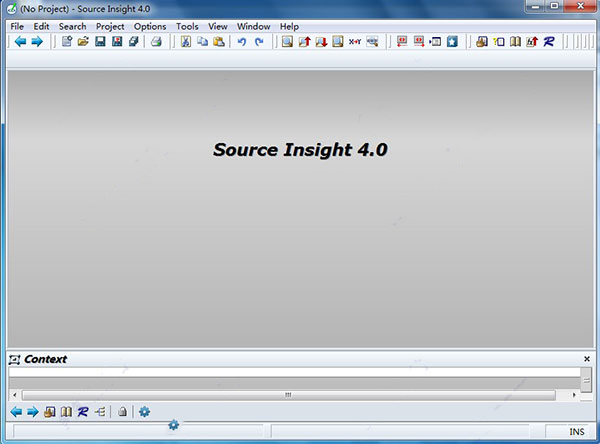This screenshot has width=600, height=444.
Task: Click Jump To Definition icon in main toolbar
Action: [482, 41]
